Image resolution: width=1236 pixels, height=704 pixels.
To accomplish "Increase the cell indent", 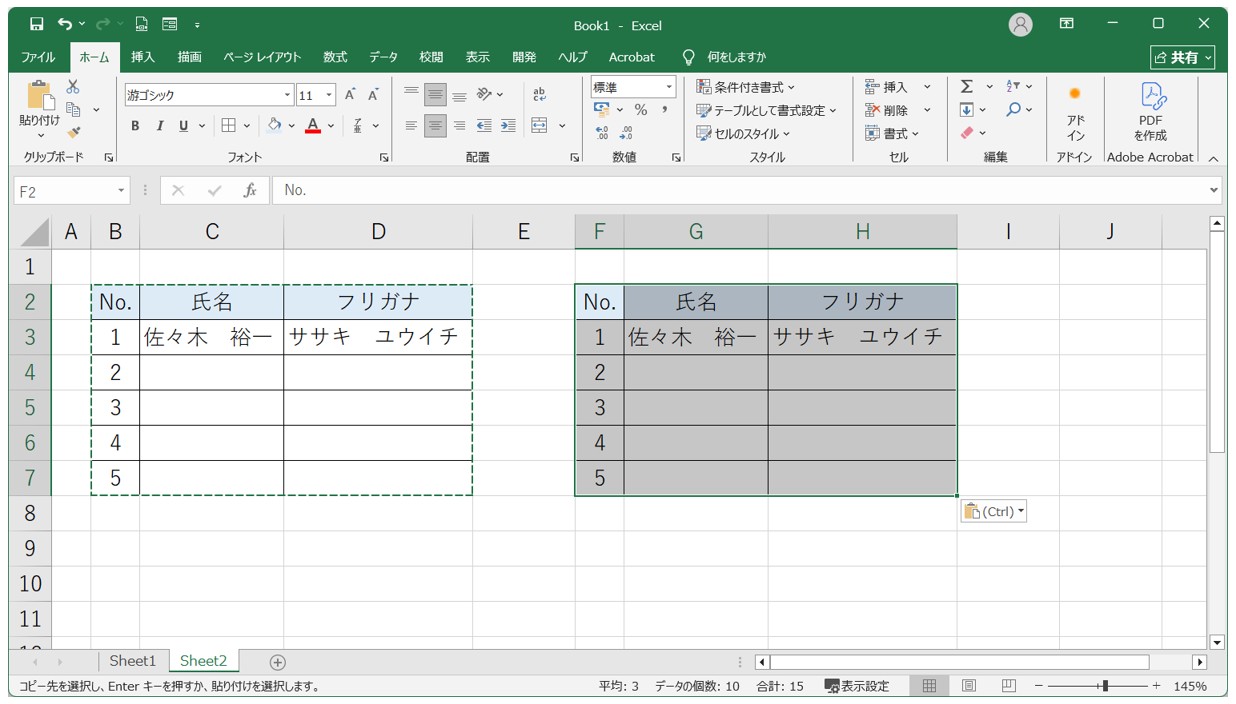I will pos(508,126).
